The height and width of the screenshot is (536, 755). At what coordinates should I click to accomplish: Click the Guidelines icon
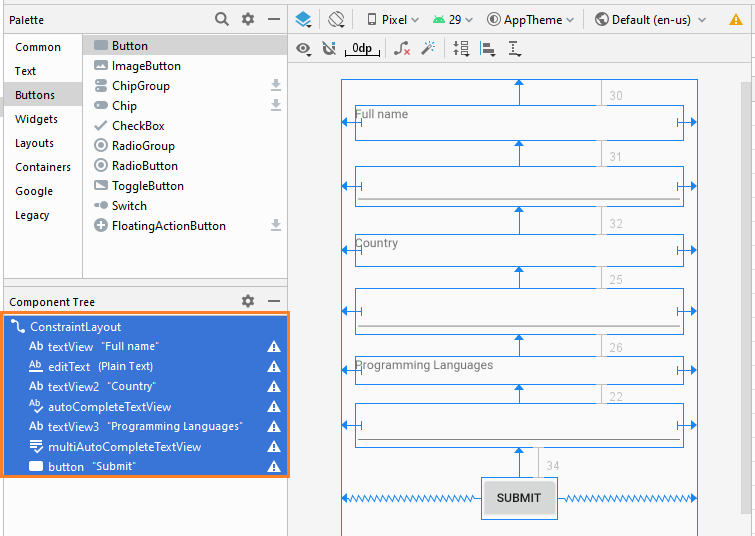pyautogui.click(x=514, y=49)
